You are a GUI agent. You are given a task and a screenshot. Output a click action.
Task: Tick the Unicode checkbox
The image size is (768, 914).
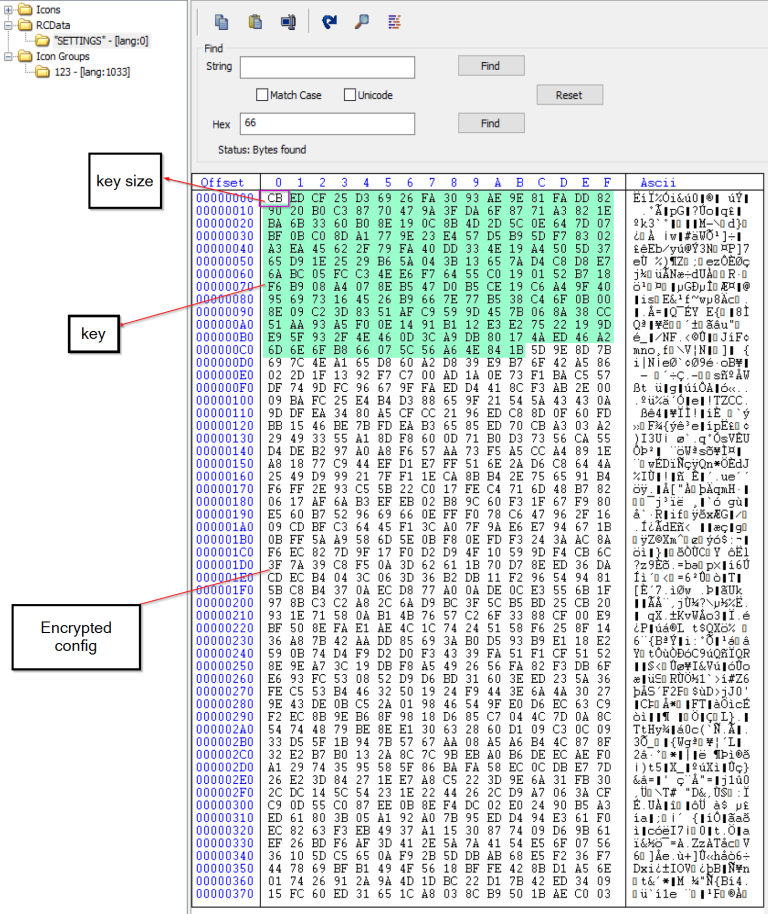(x=349, y=95)
